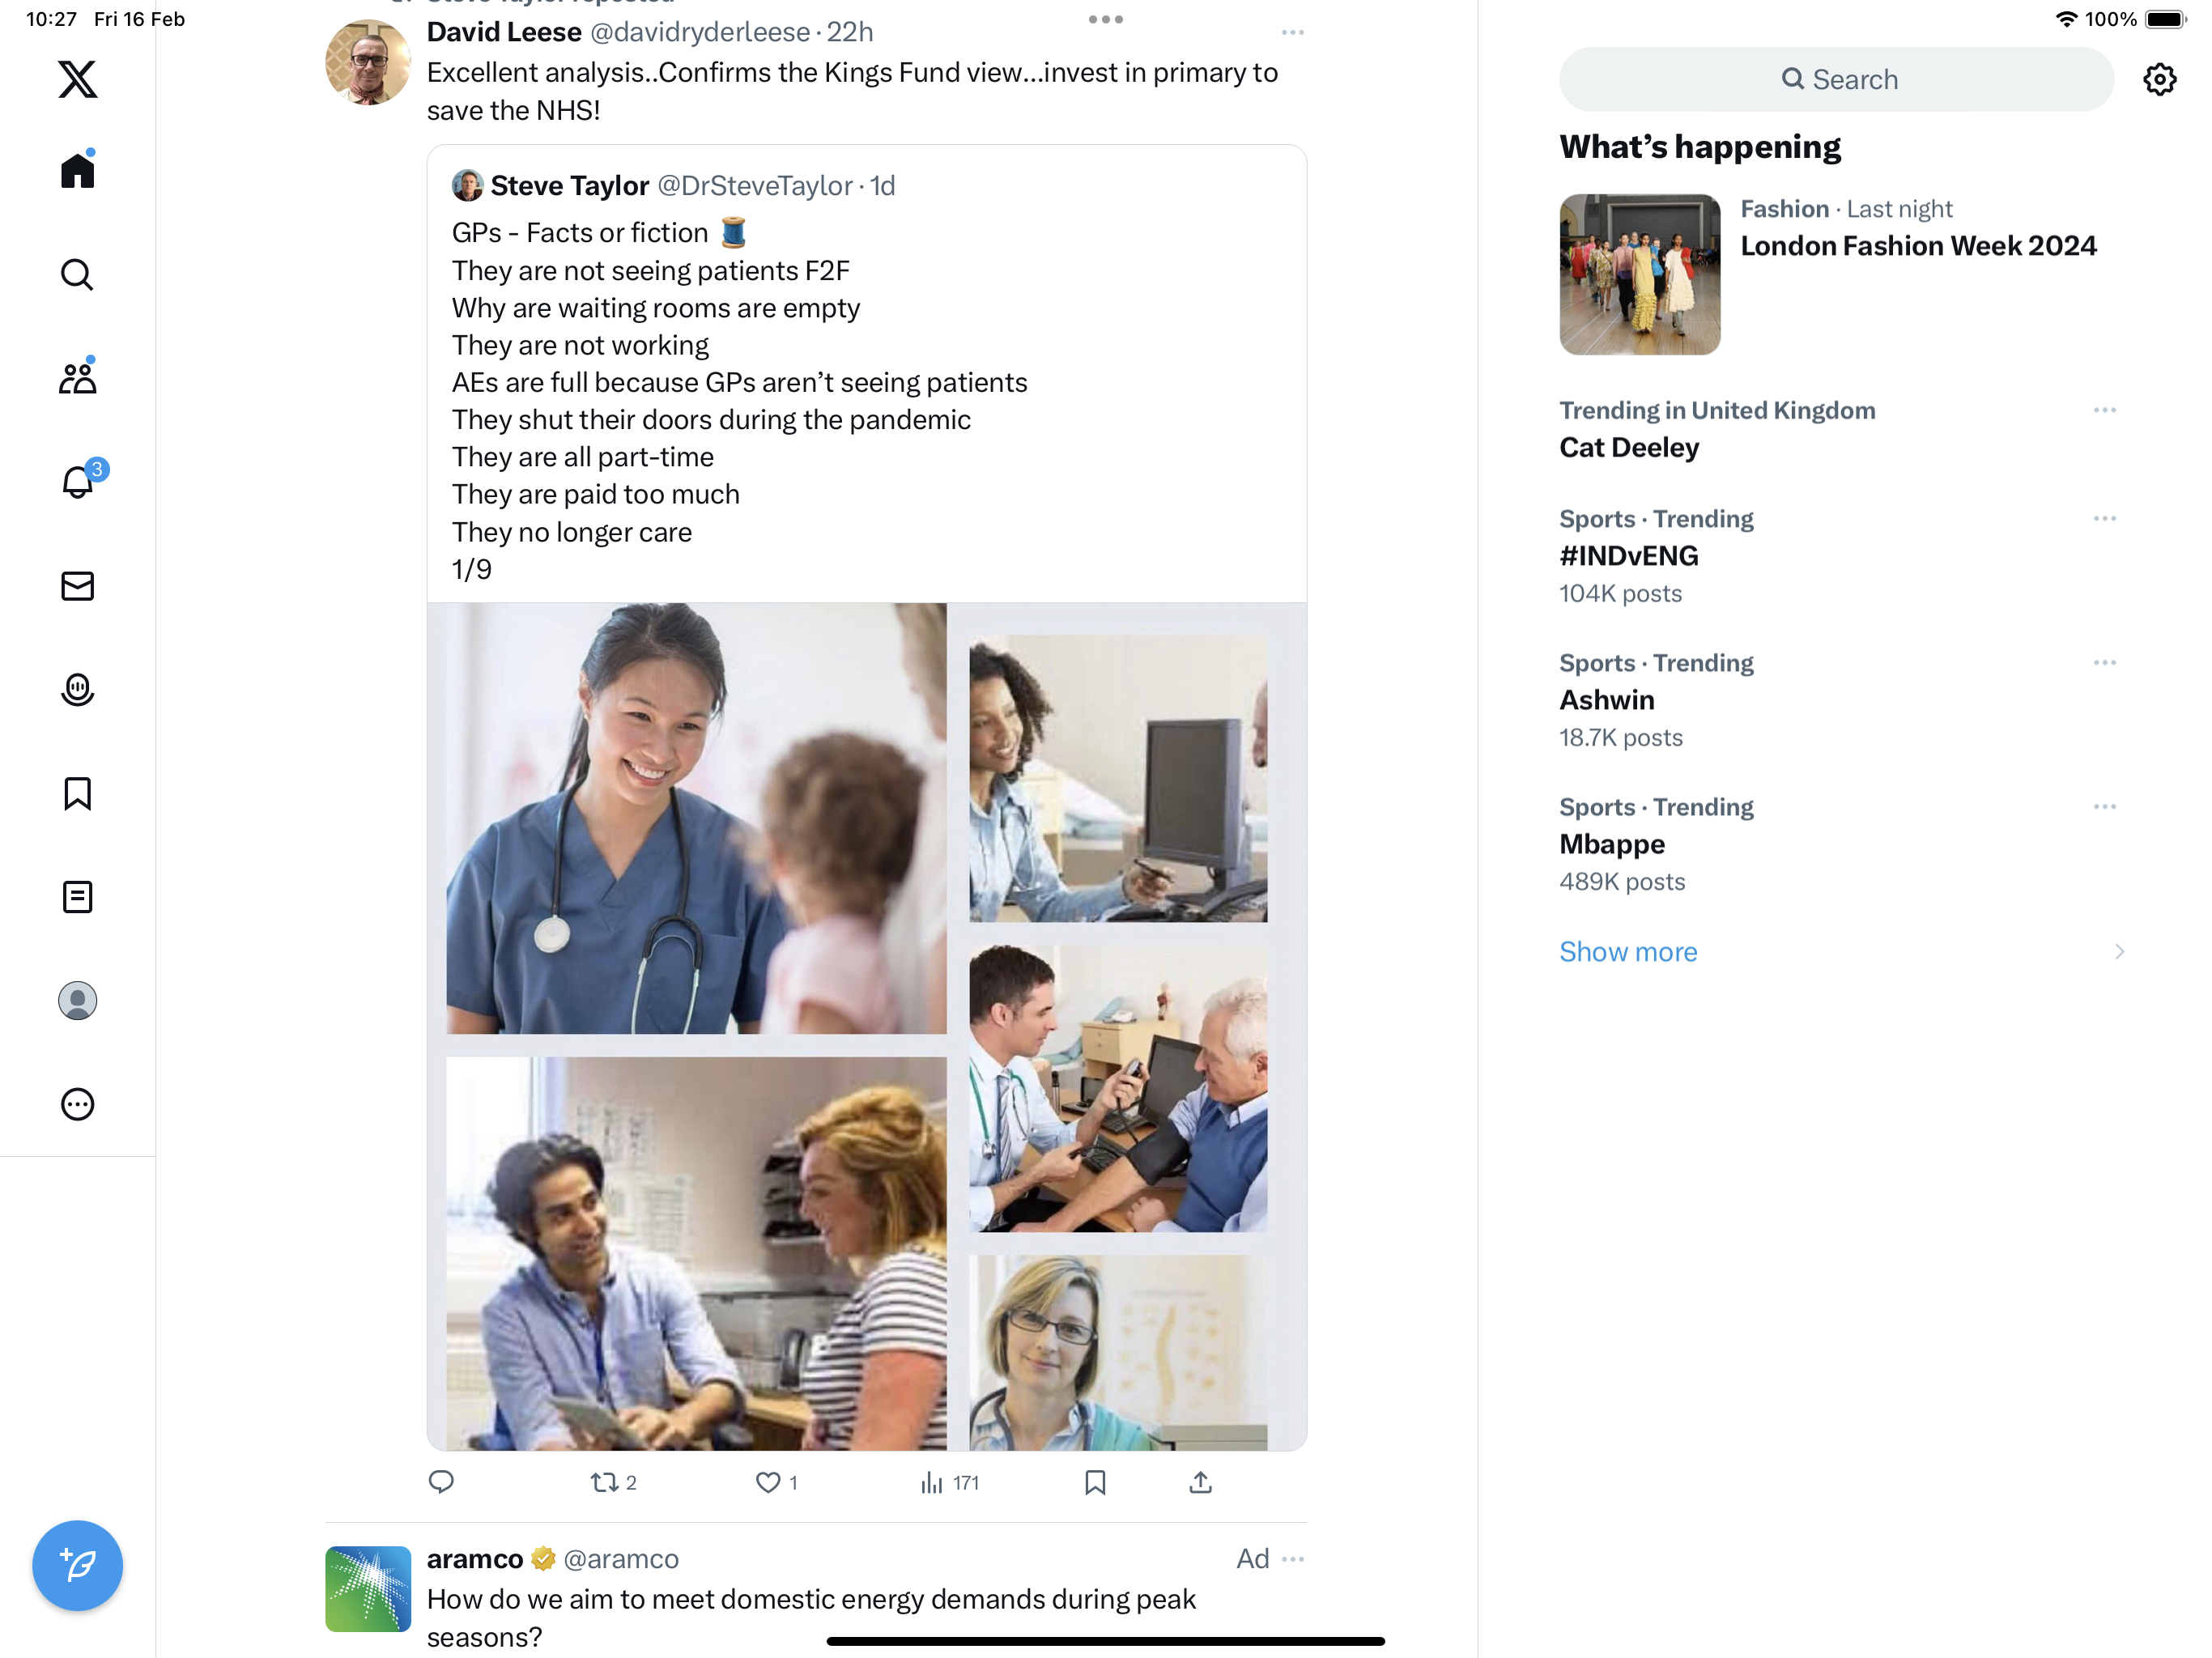
Task: Open options menu on aramco ad
Action: (1292, 1559)
